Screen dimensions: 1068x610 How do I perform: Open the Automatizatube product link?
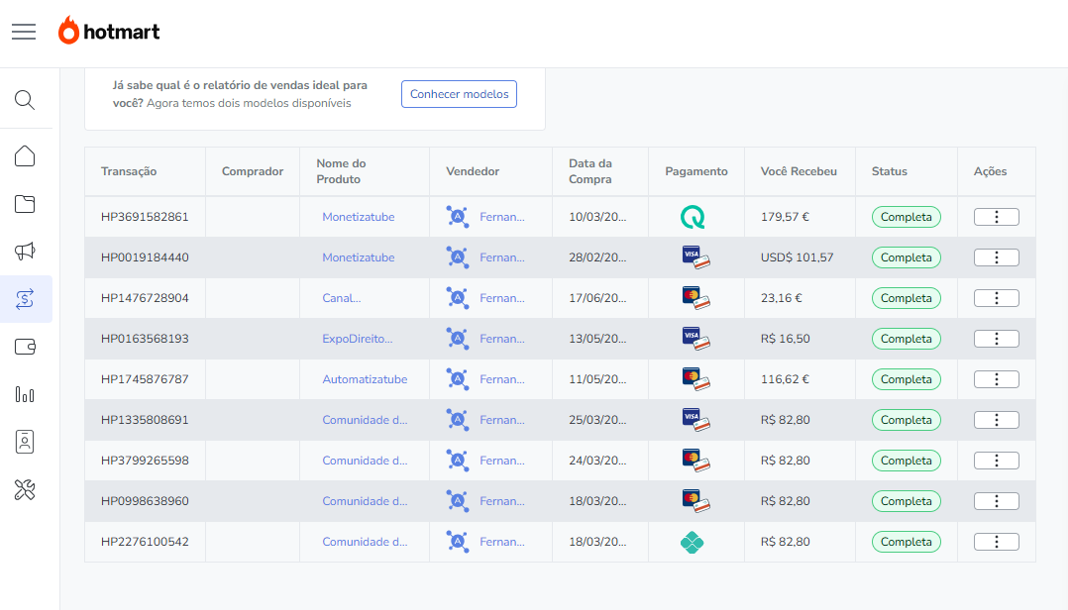tap(364, 379)
